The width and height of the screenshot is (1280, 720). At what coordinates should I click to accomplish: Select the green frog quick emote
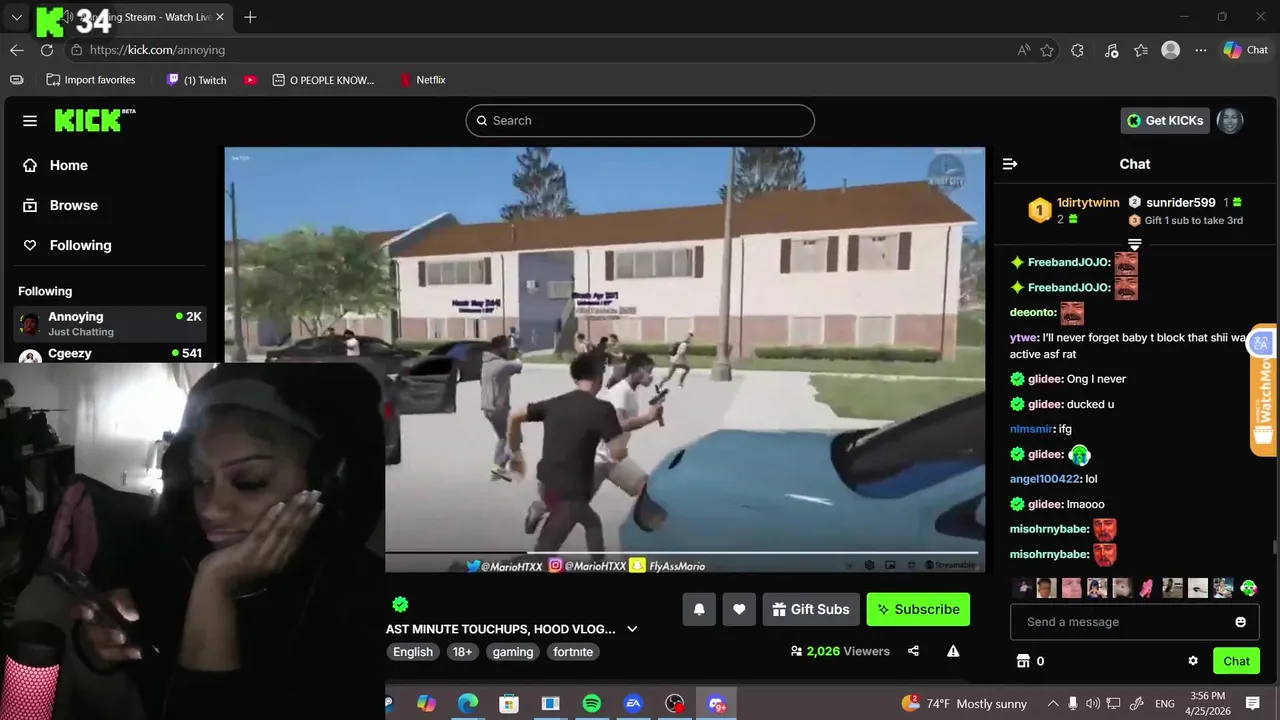(1248, 588)
